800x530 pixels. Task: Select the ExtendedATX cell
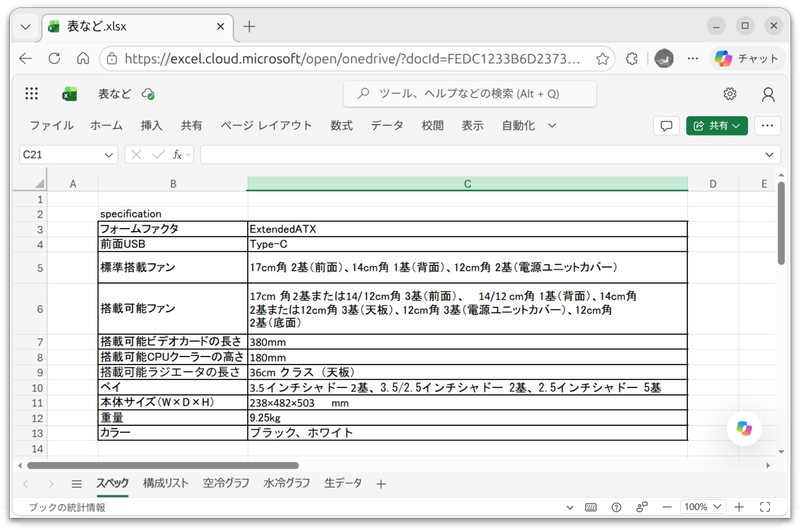(x=467, y=229)
